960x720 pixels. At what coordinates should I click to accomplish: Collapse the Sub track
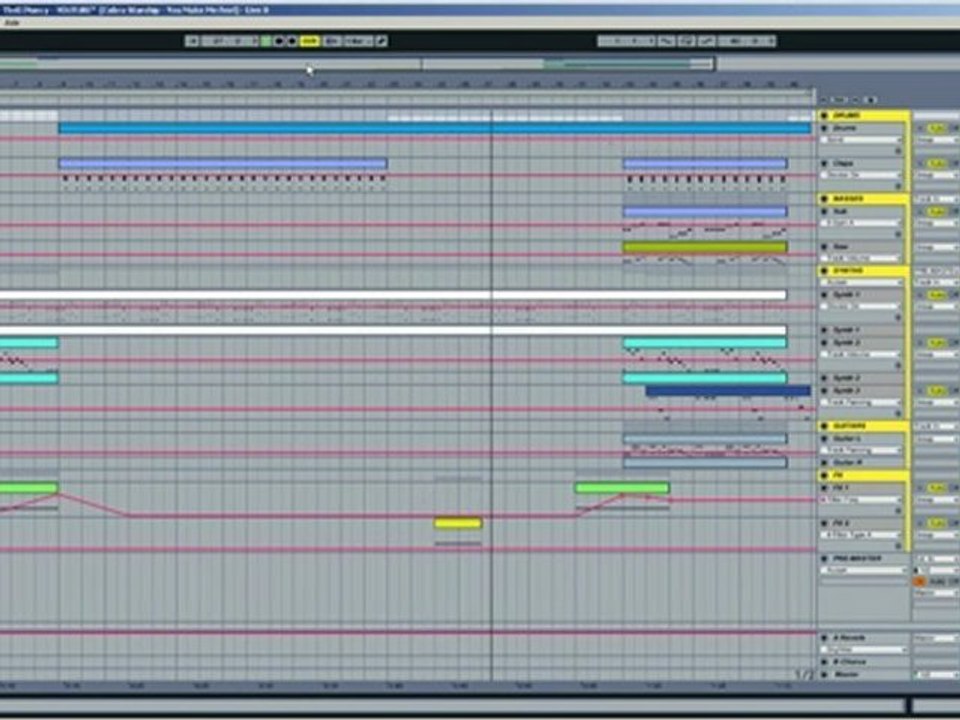pos(824,211)
